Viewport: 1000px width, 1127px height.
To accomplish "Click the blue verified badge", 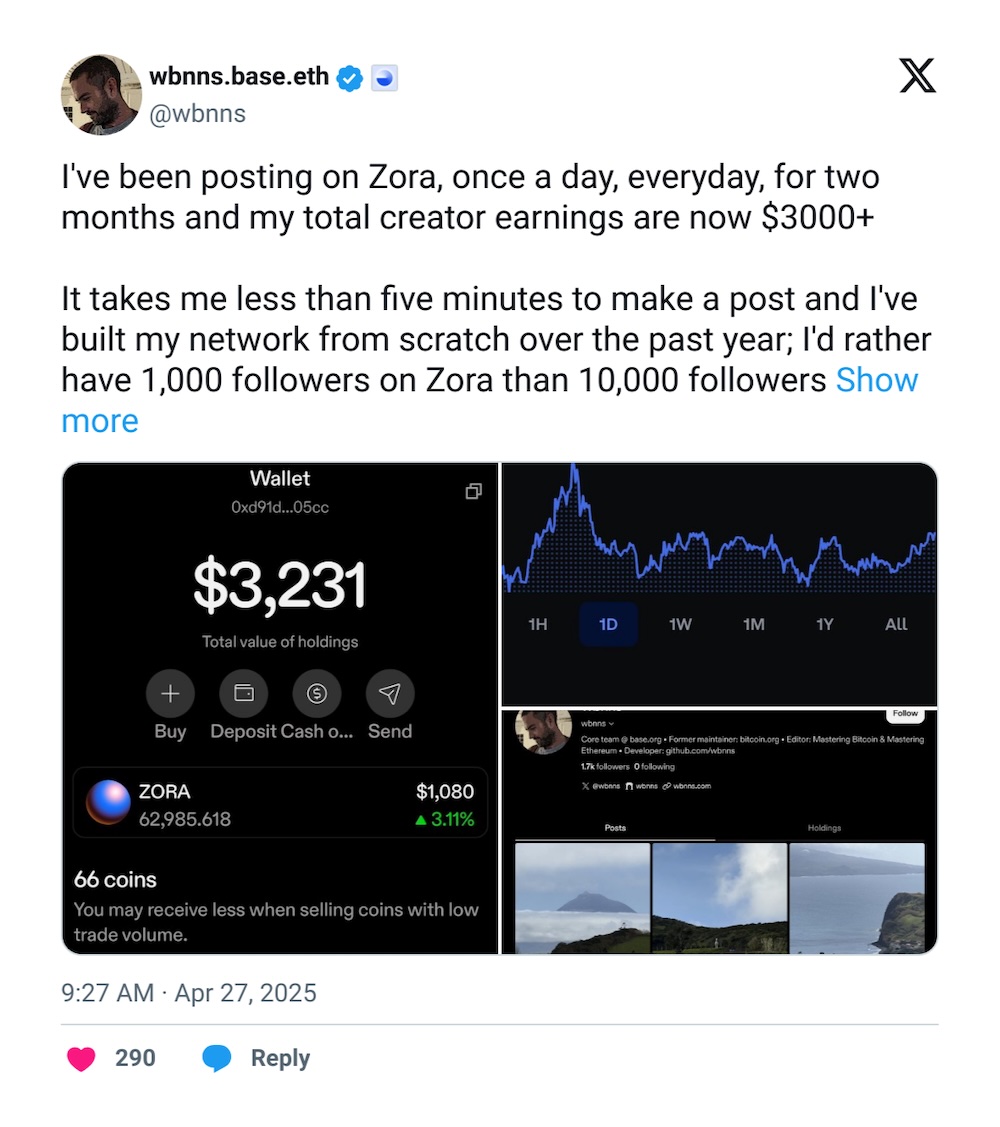I will pyautogui.click(x=349, y=78).
